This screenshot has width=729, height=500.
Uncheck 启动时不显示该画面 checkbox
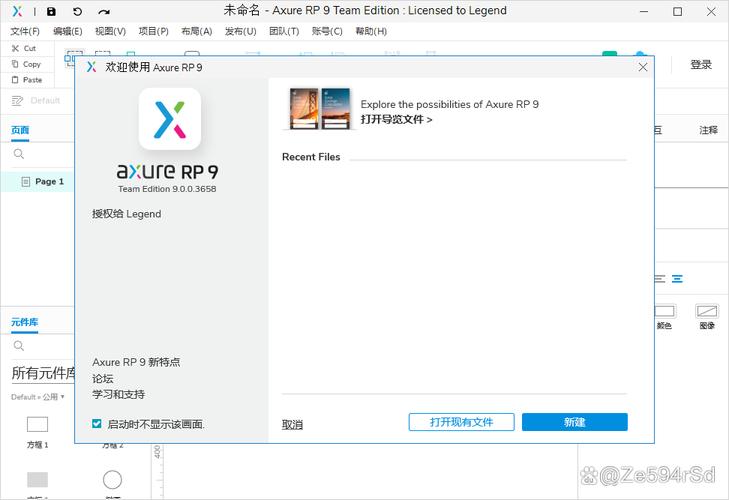(97, 424)
